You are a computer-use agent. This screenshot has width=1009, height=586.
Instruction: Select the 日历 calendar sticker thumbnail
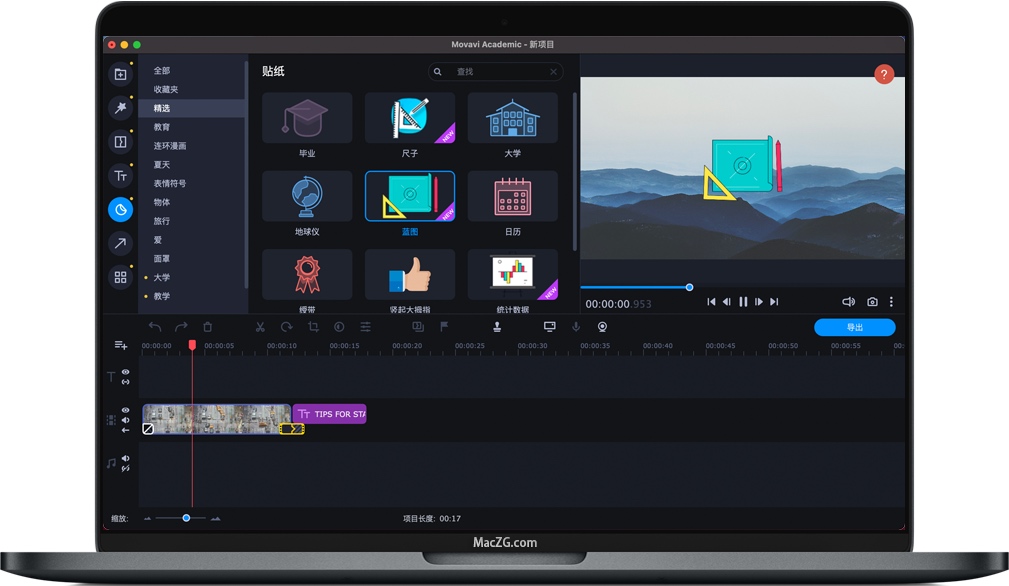(513, 196)
